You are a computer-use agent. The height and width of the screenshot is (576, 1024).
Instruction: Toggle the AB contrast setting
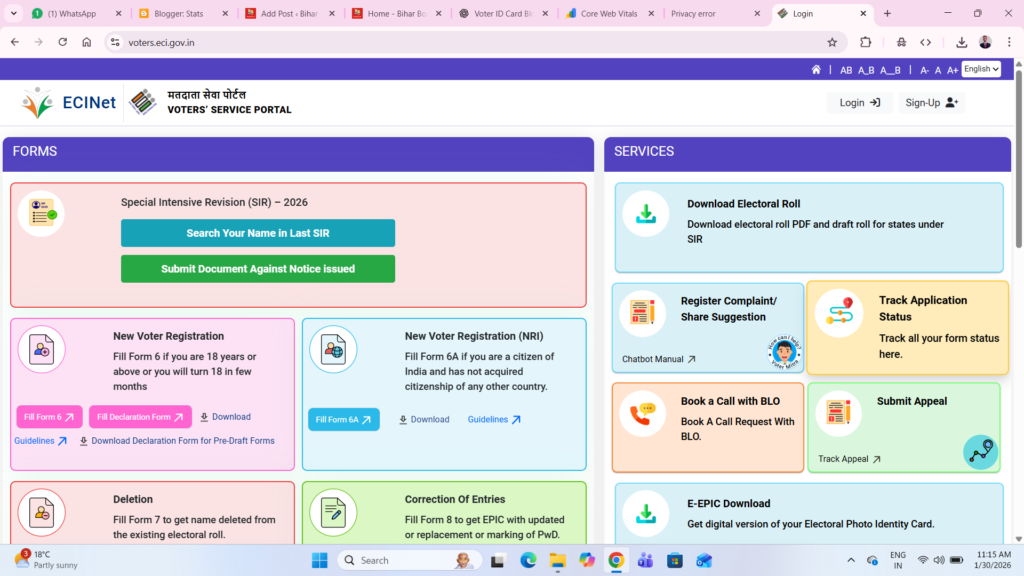(846, 69)
